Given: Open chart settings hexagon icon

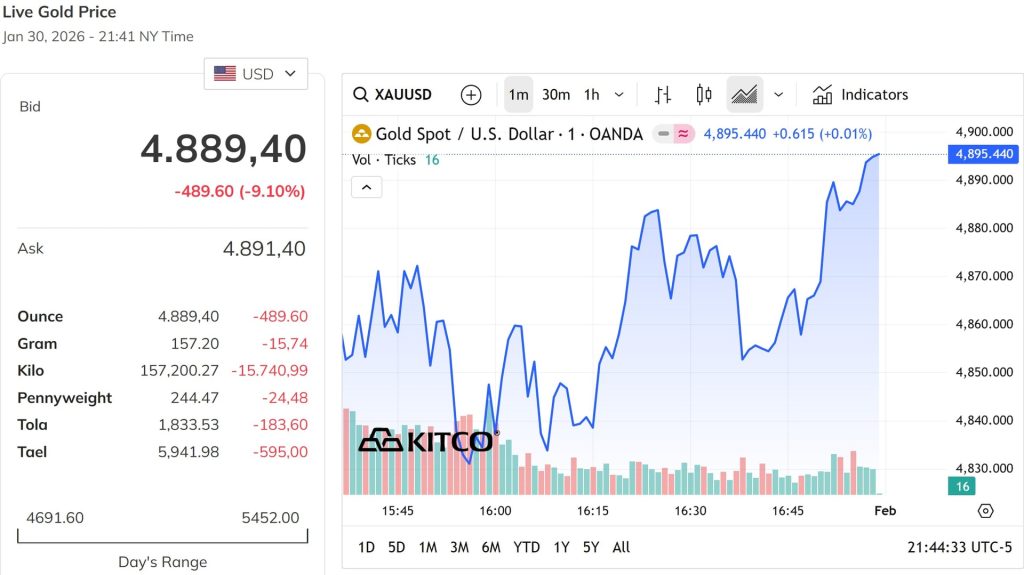Looking at the screenshot, I should [986, 511].
